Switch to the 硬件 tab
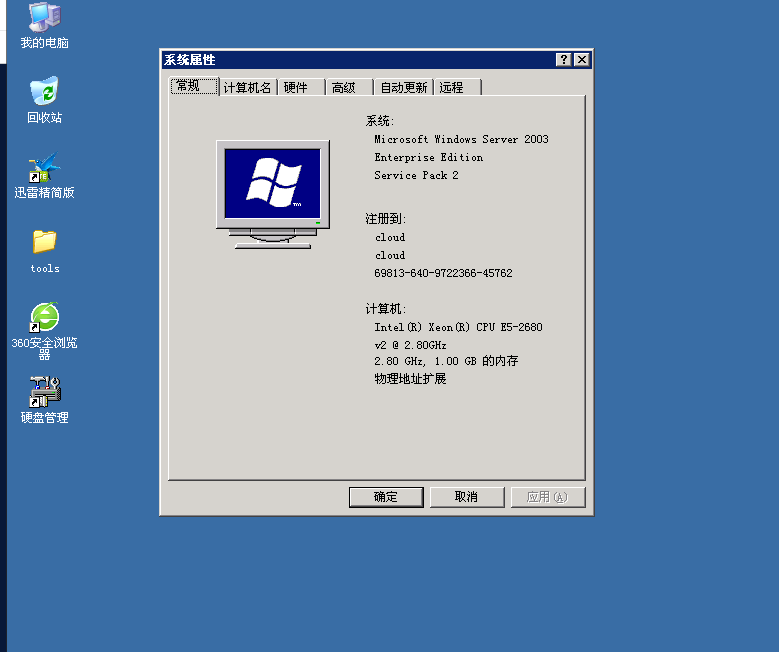The image size is (779, 652). 296,88
